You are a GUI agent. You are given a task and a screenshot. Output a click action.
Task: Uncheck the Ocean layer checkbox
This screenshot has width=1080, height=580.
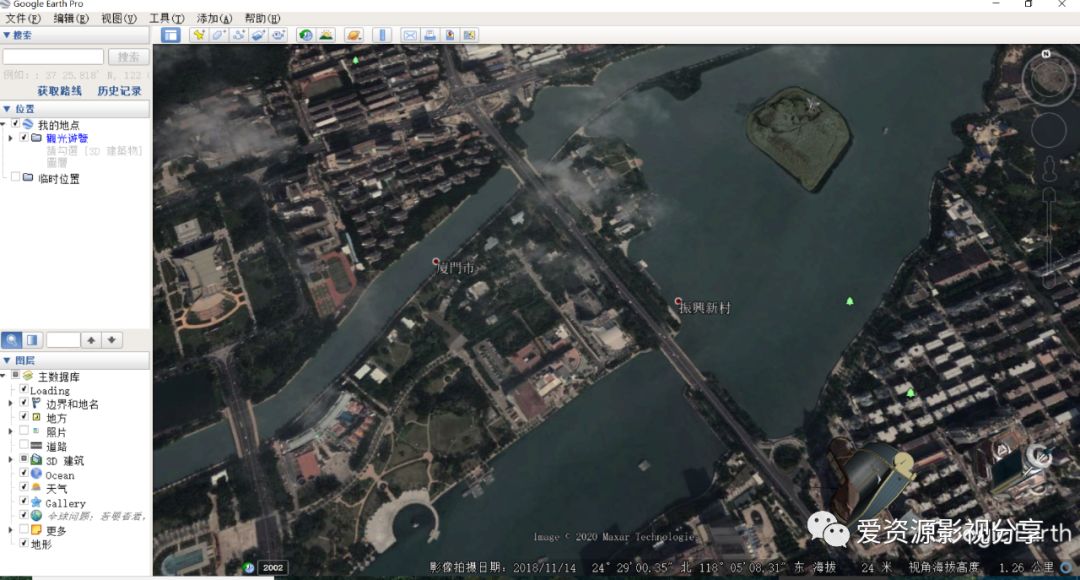(x=24, y=474)
